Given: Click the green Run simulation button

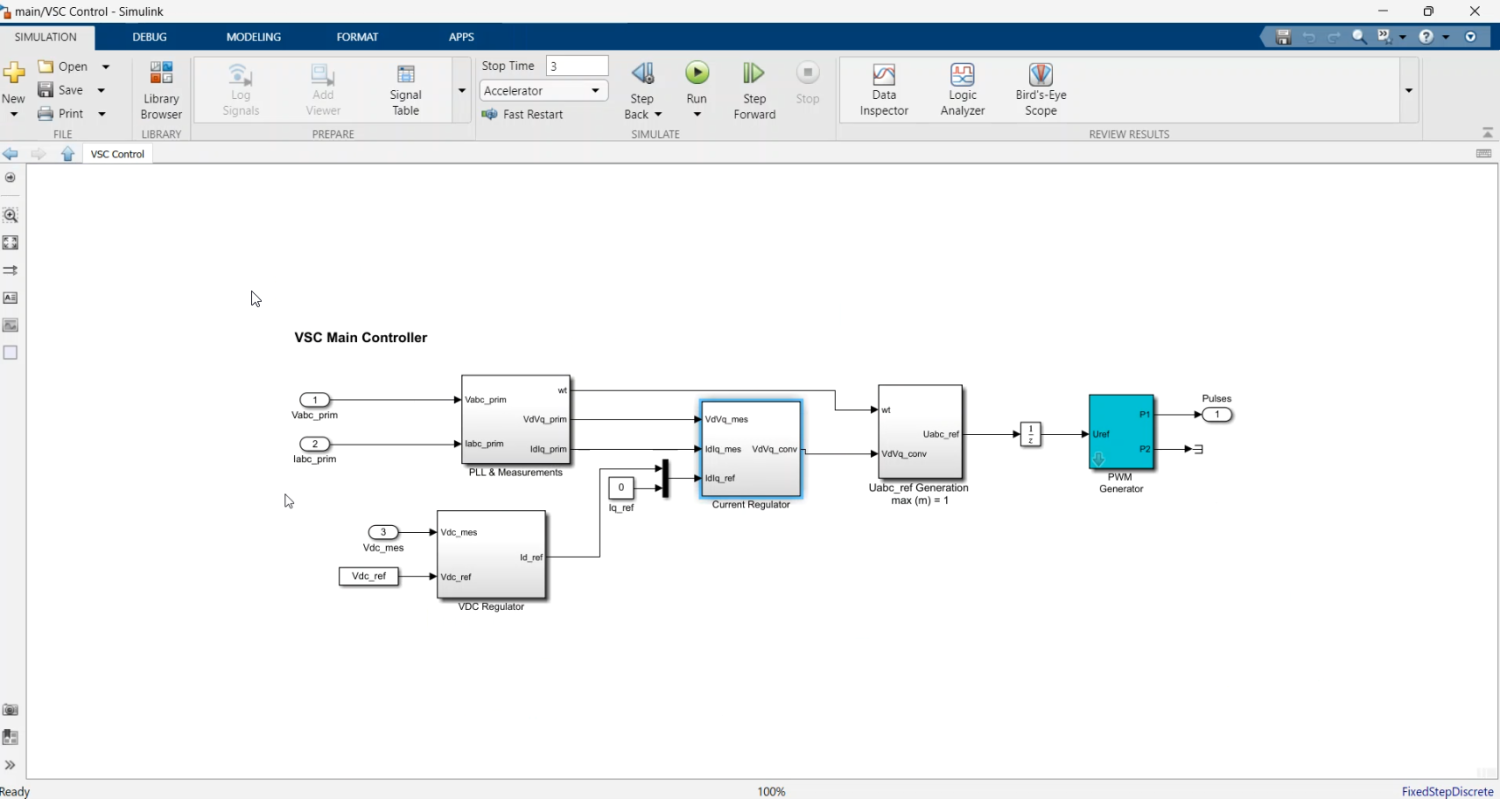Looking at the screenshot, I should 697,73.
